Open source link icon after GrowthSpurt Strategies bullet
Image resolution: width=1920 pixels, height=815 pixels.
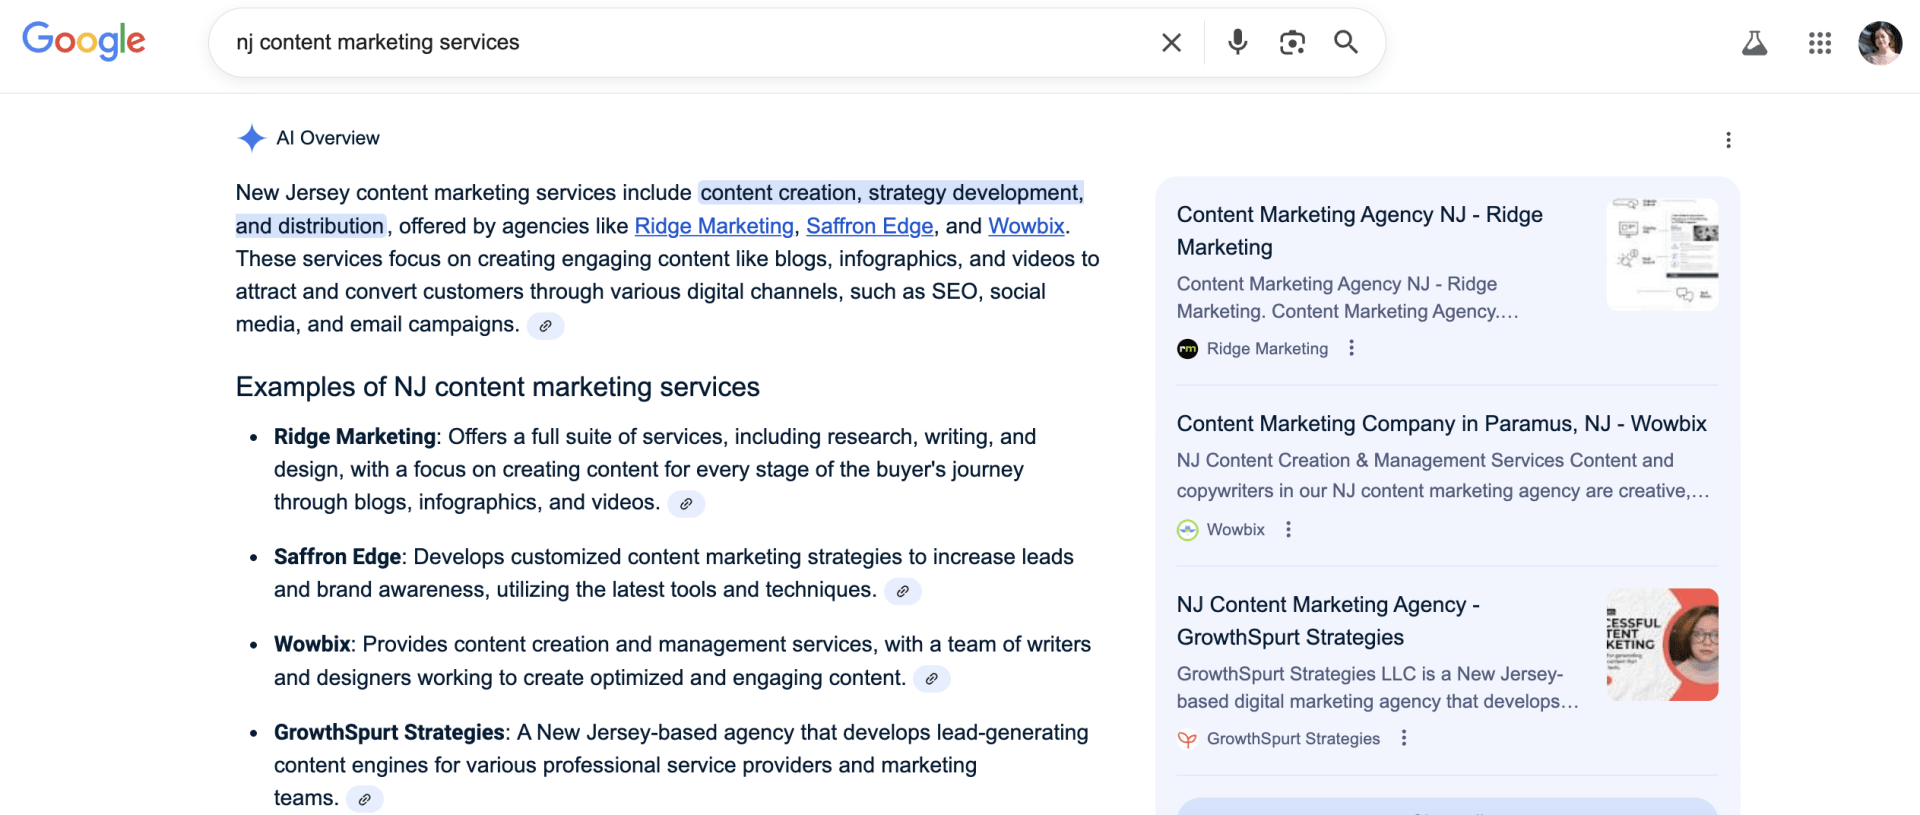pyautogui.click(x=364, y=800)
